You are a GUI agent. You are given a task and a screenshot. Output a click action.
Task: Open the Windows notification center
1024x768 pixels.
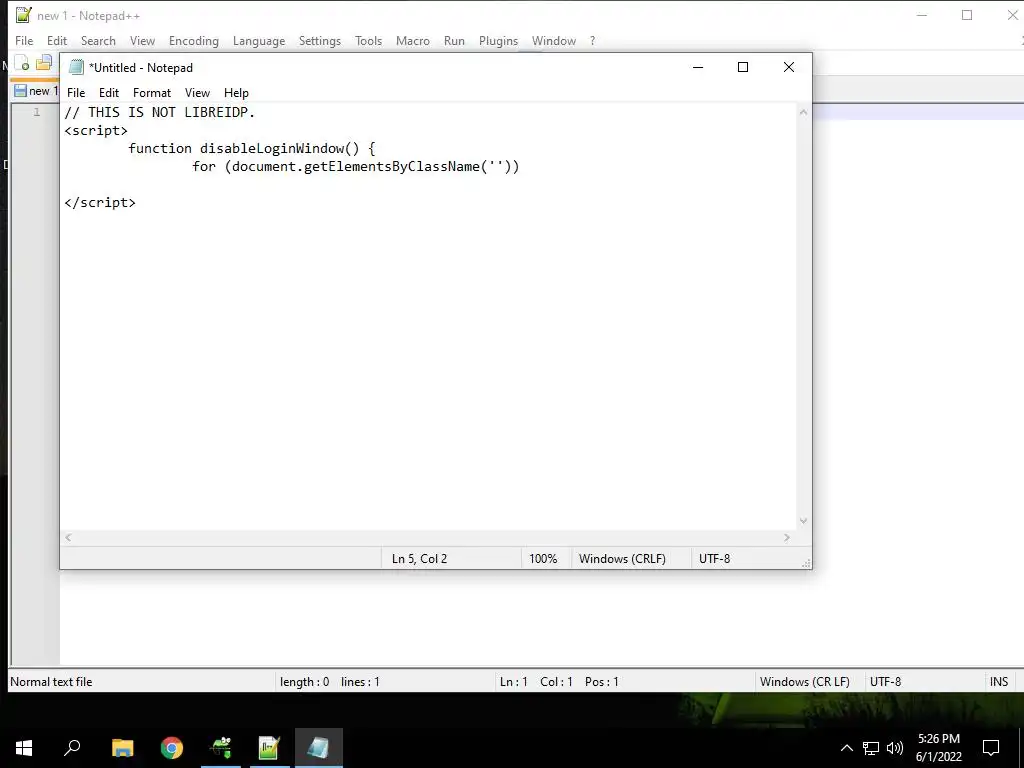991,748
